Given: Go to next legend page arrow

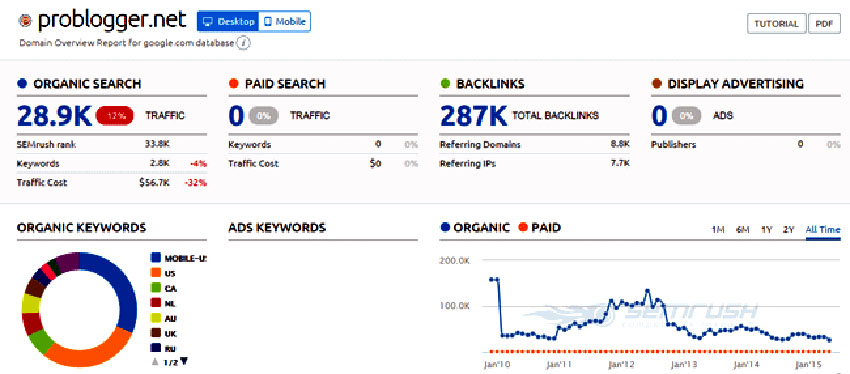Looking at the screenshot, I should tap(184, 362).
